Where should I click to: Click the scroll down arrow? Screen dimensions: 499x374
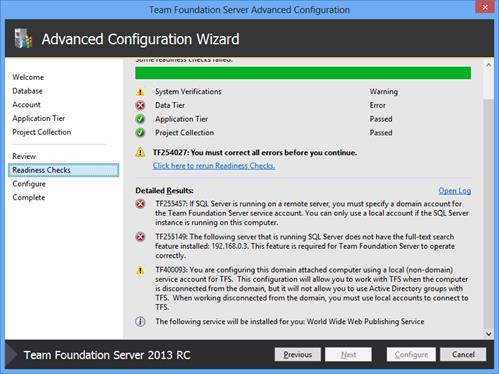[488, 334]
